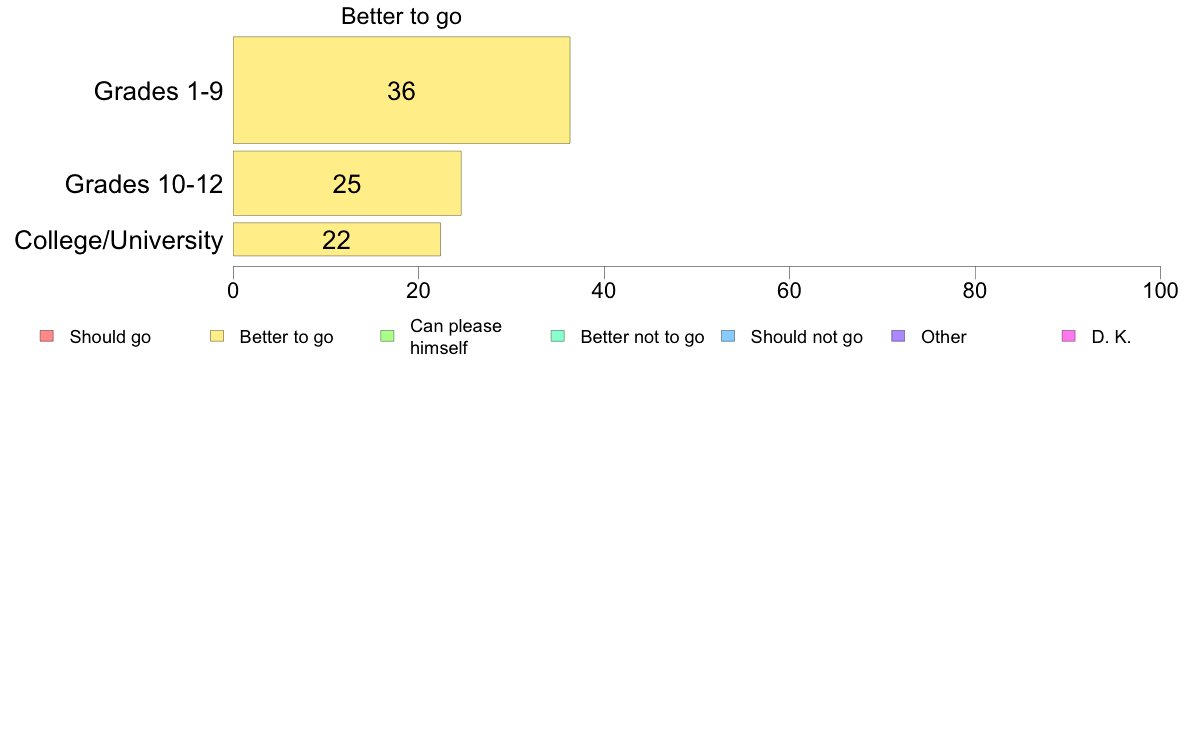Select the blue Should not go swatch

(x=728, y=337)
